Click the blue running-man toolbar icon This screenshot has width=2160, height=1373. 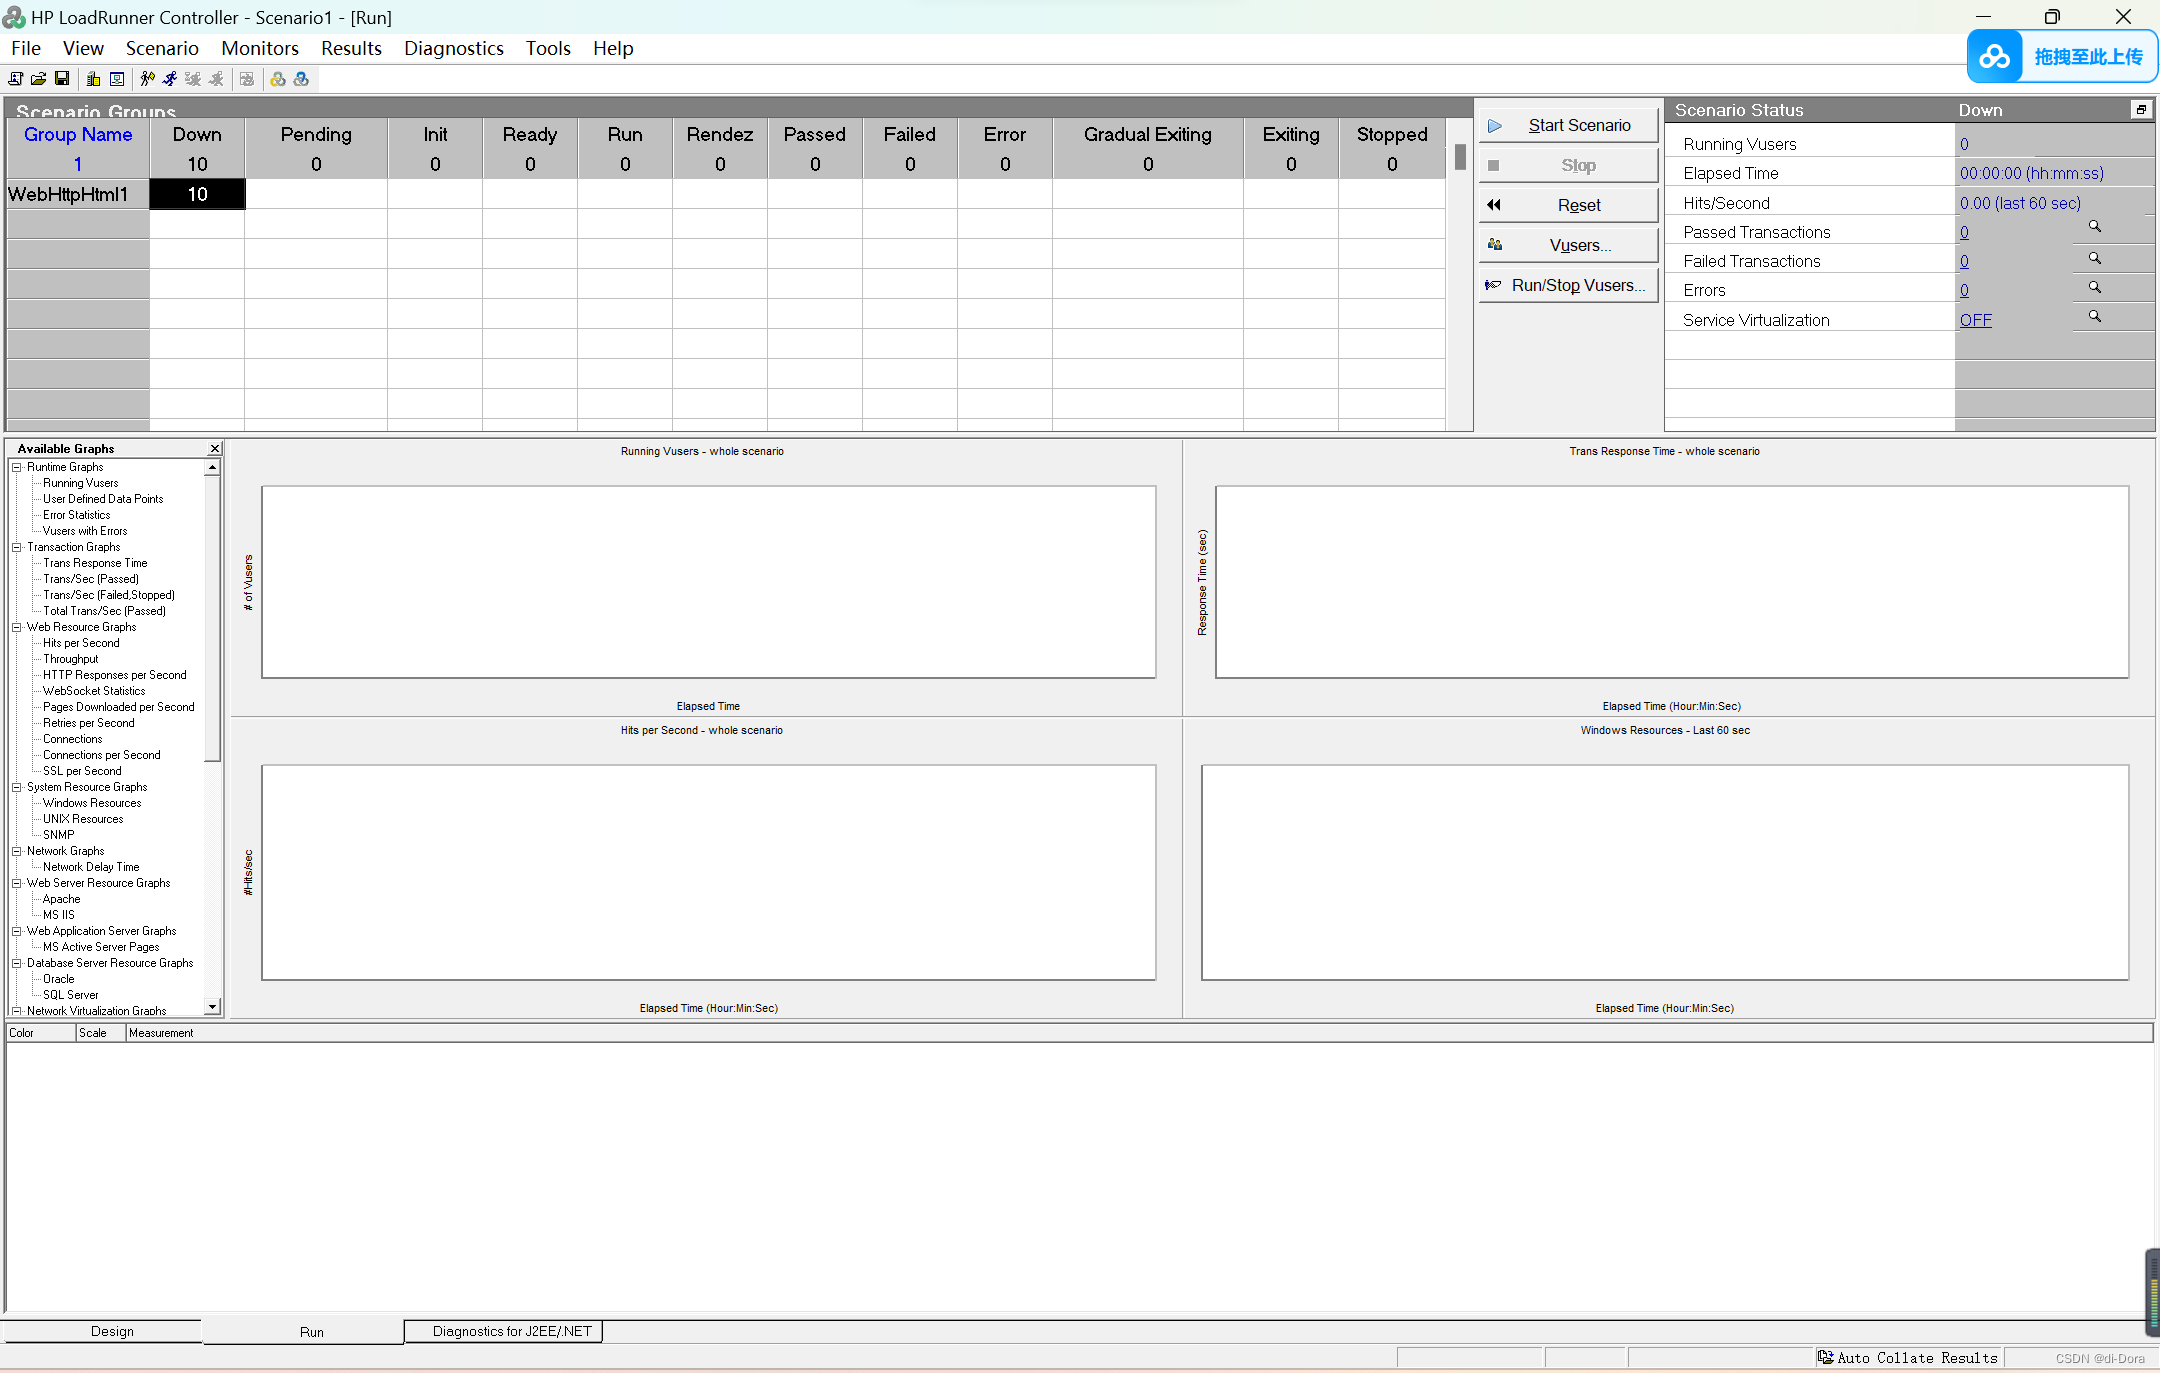pyautogui.click(x=170, y=79)
